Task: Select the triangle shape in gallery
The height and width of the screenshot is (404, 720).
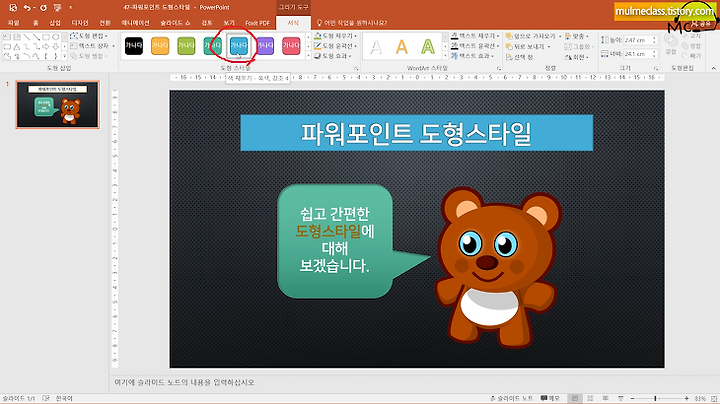Action: tap(17, 46)
